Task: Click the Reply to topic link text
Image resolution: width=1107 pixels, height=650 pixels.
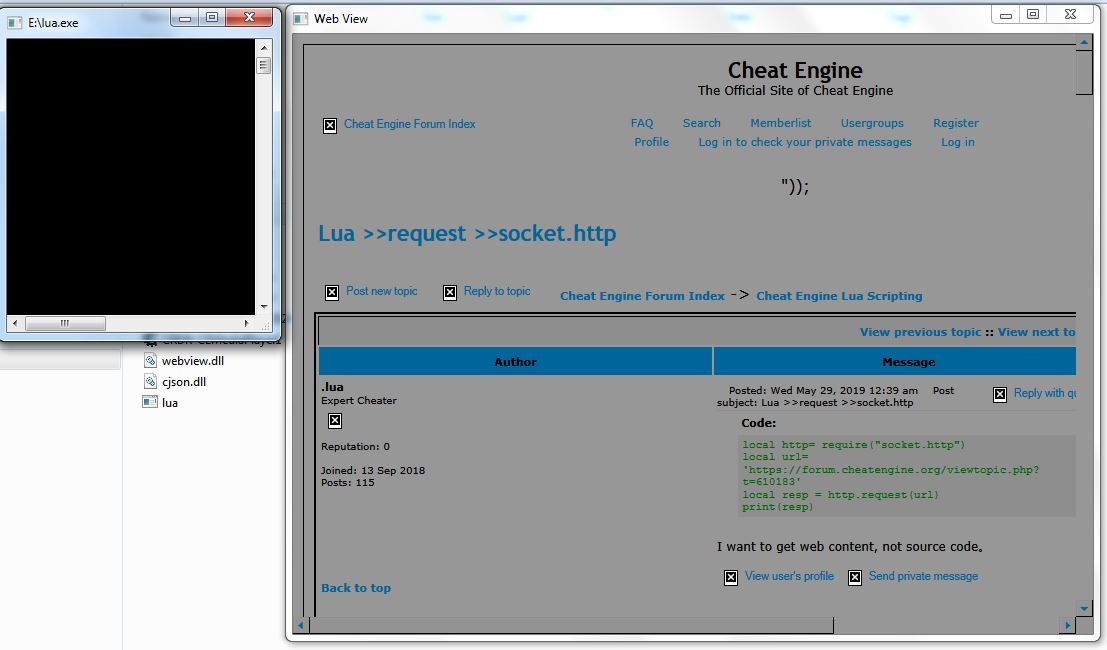Action: click(x=497, y=291)
